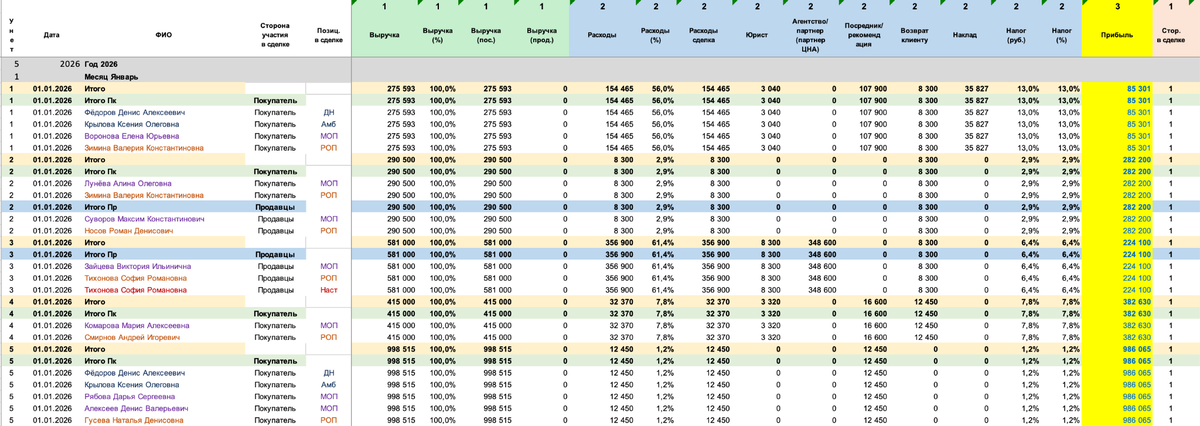Select Выручка 581 000 in Зайцева row

tap(401, 266)
